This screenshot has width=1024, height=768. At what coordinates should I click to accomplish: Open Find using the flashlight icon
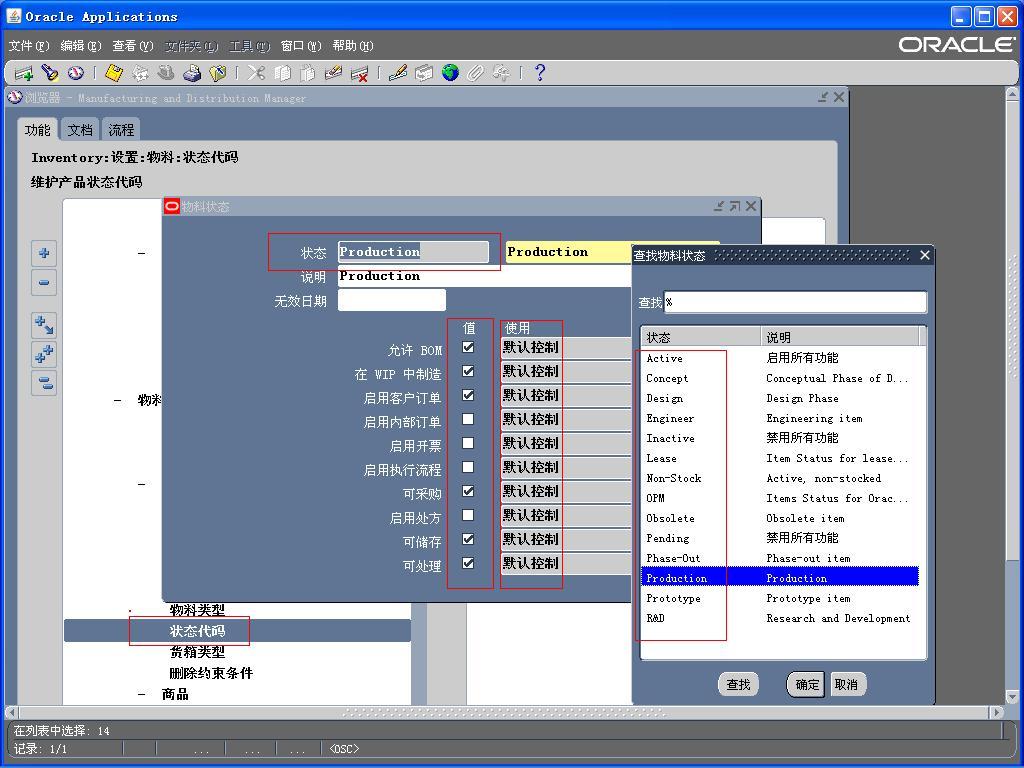tap(50, 73)
